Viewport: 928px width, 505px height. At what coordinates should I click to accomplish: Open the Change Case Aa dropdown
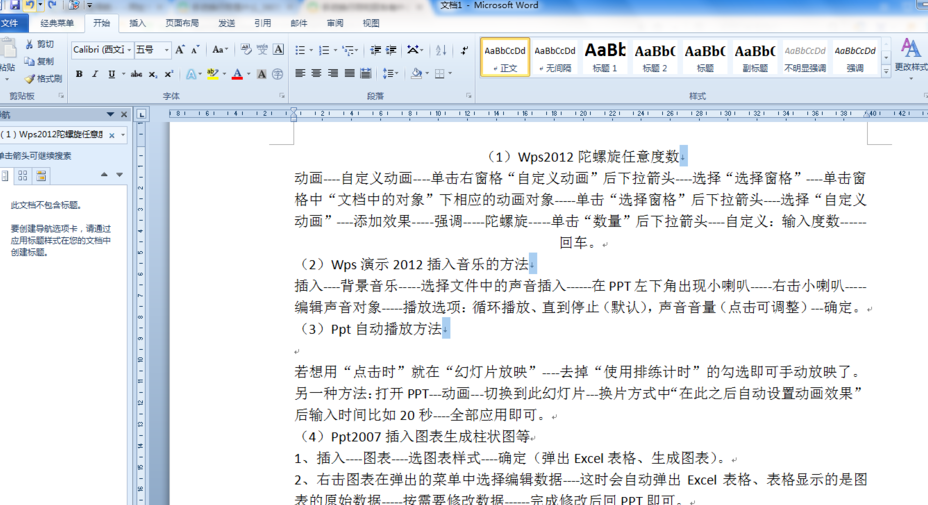coord(220,50)
